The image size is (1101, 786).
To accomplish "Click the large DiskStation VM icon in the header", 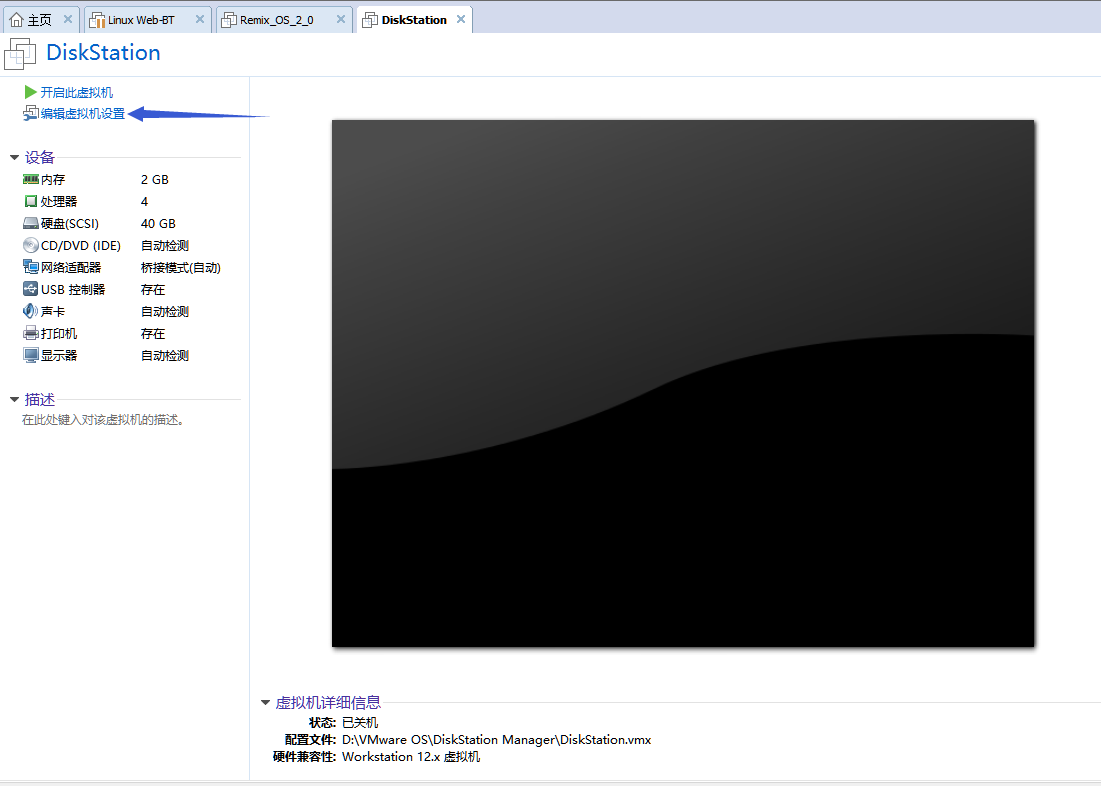I will point(20,54).
